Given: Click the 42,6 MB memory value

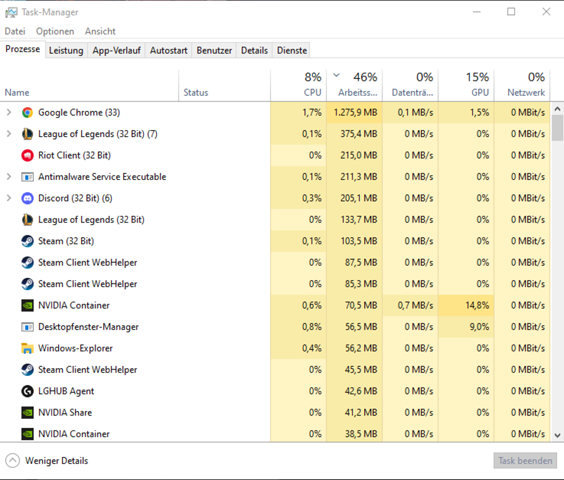Looking at the screenshot, I should click(x=361, y=391).
